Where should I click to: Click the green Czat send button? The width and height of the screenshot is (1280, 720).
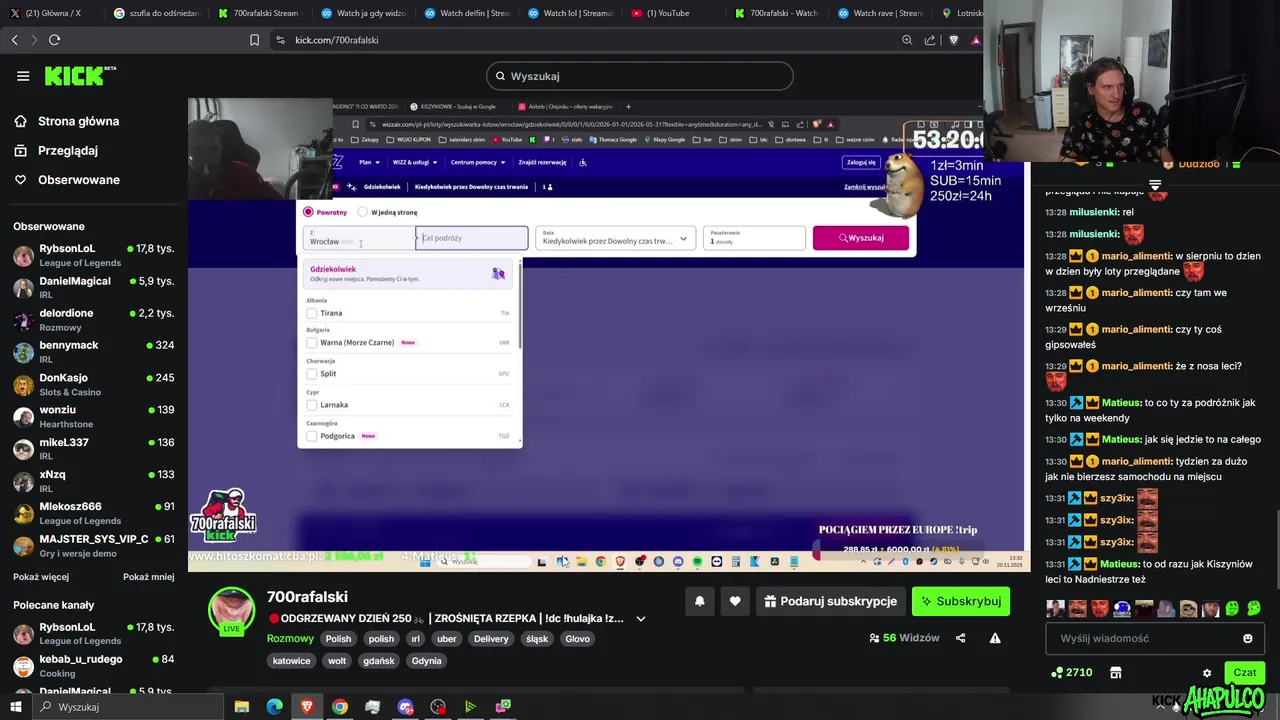(x=1245, y=673)
